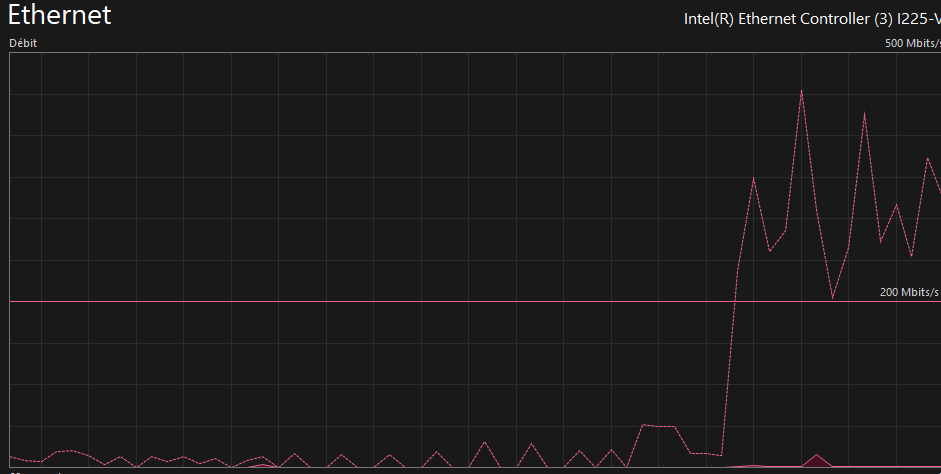Click the top border of the throughput graph
The image size is (941, 474).
[x=400, y=52]
